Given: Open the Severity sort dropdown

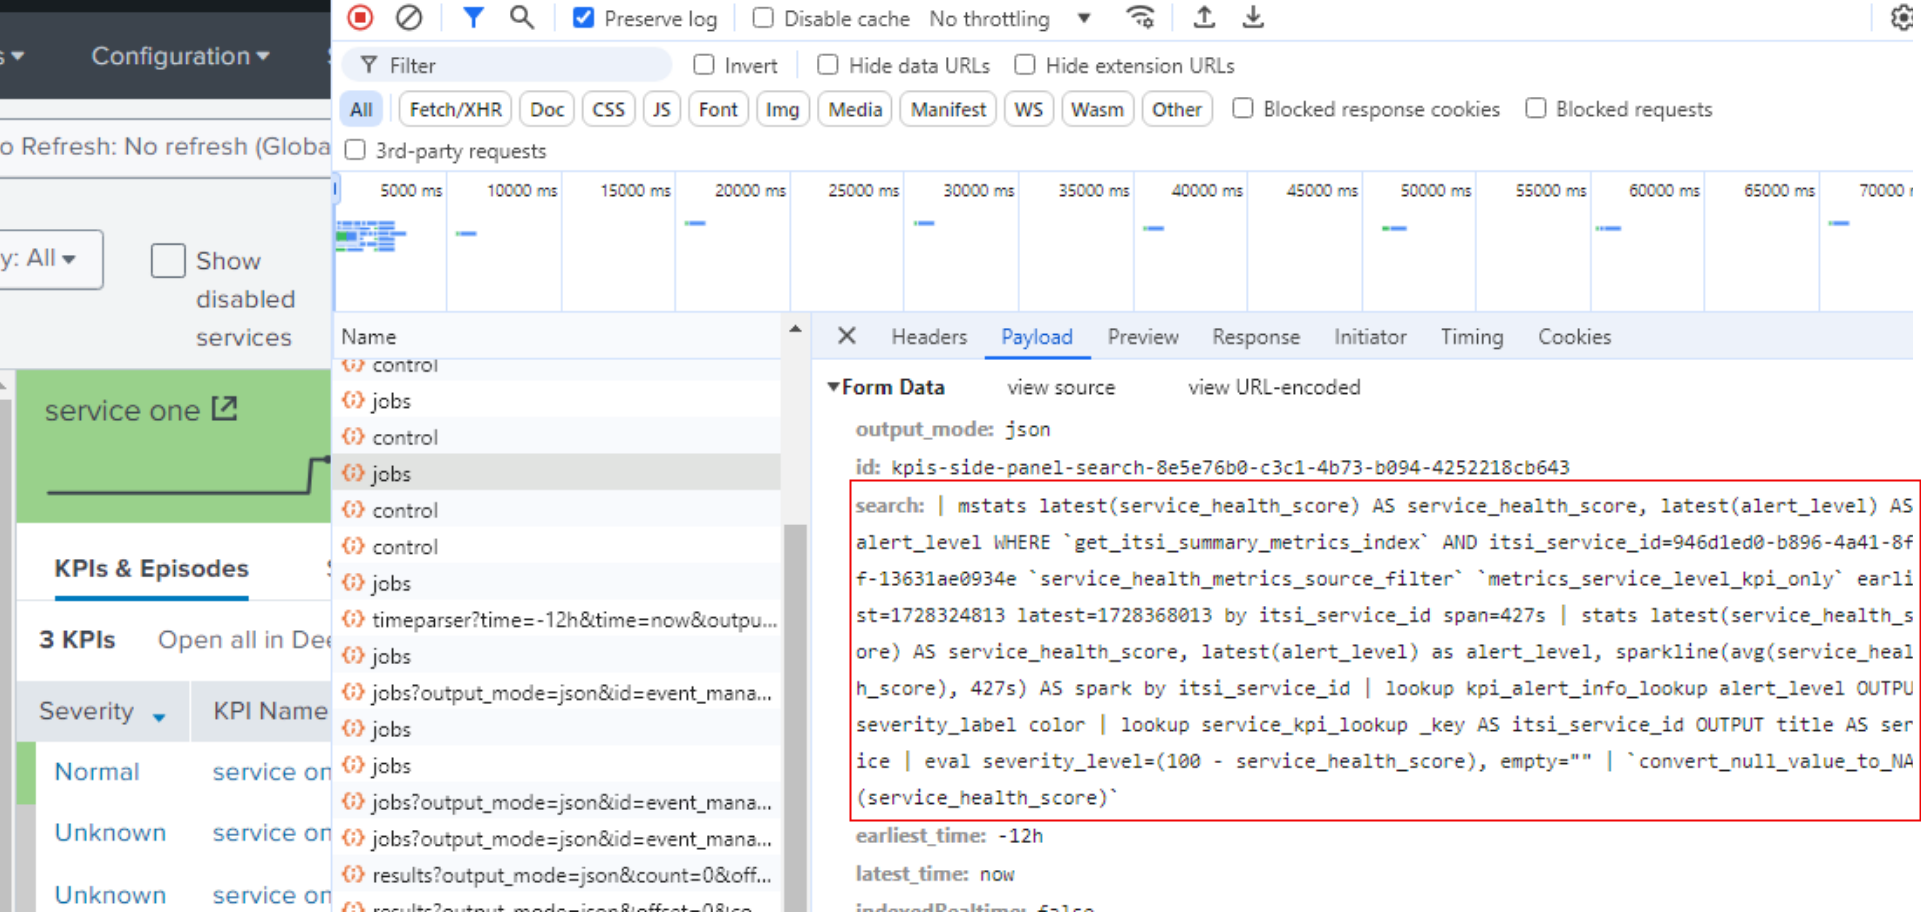Looking at the screenshot, I should click(x=160, y=712).
